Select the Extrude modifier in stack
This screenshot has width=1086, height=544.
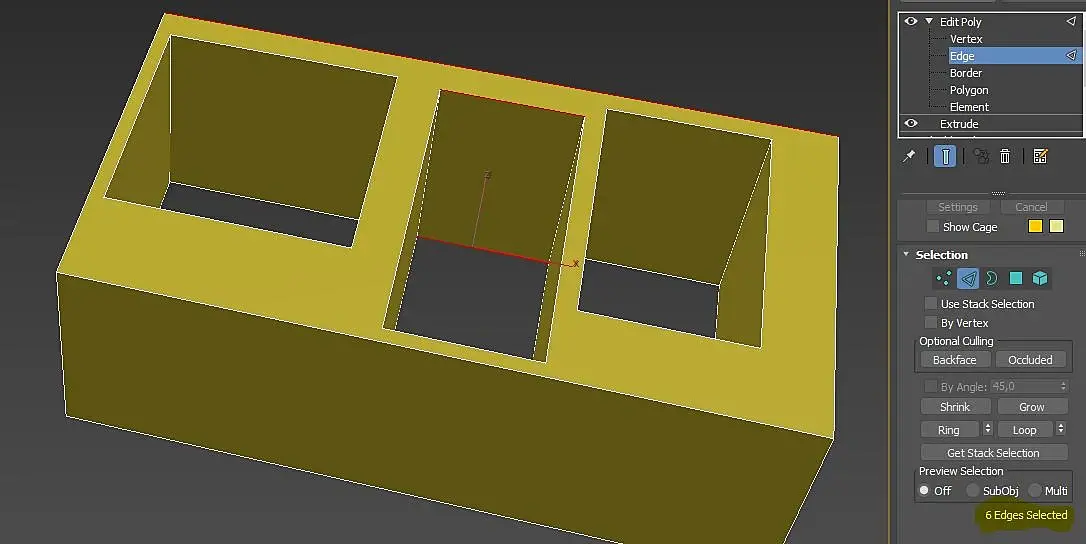click(959, 123)
